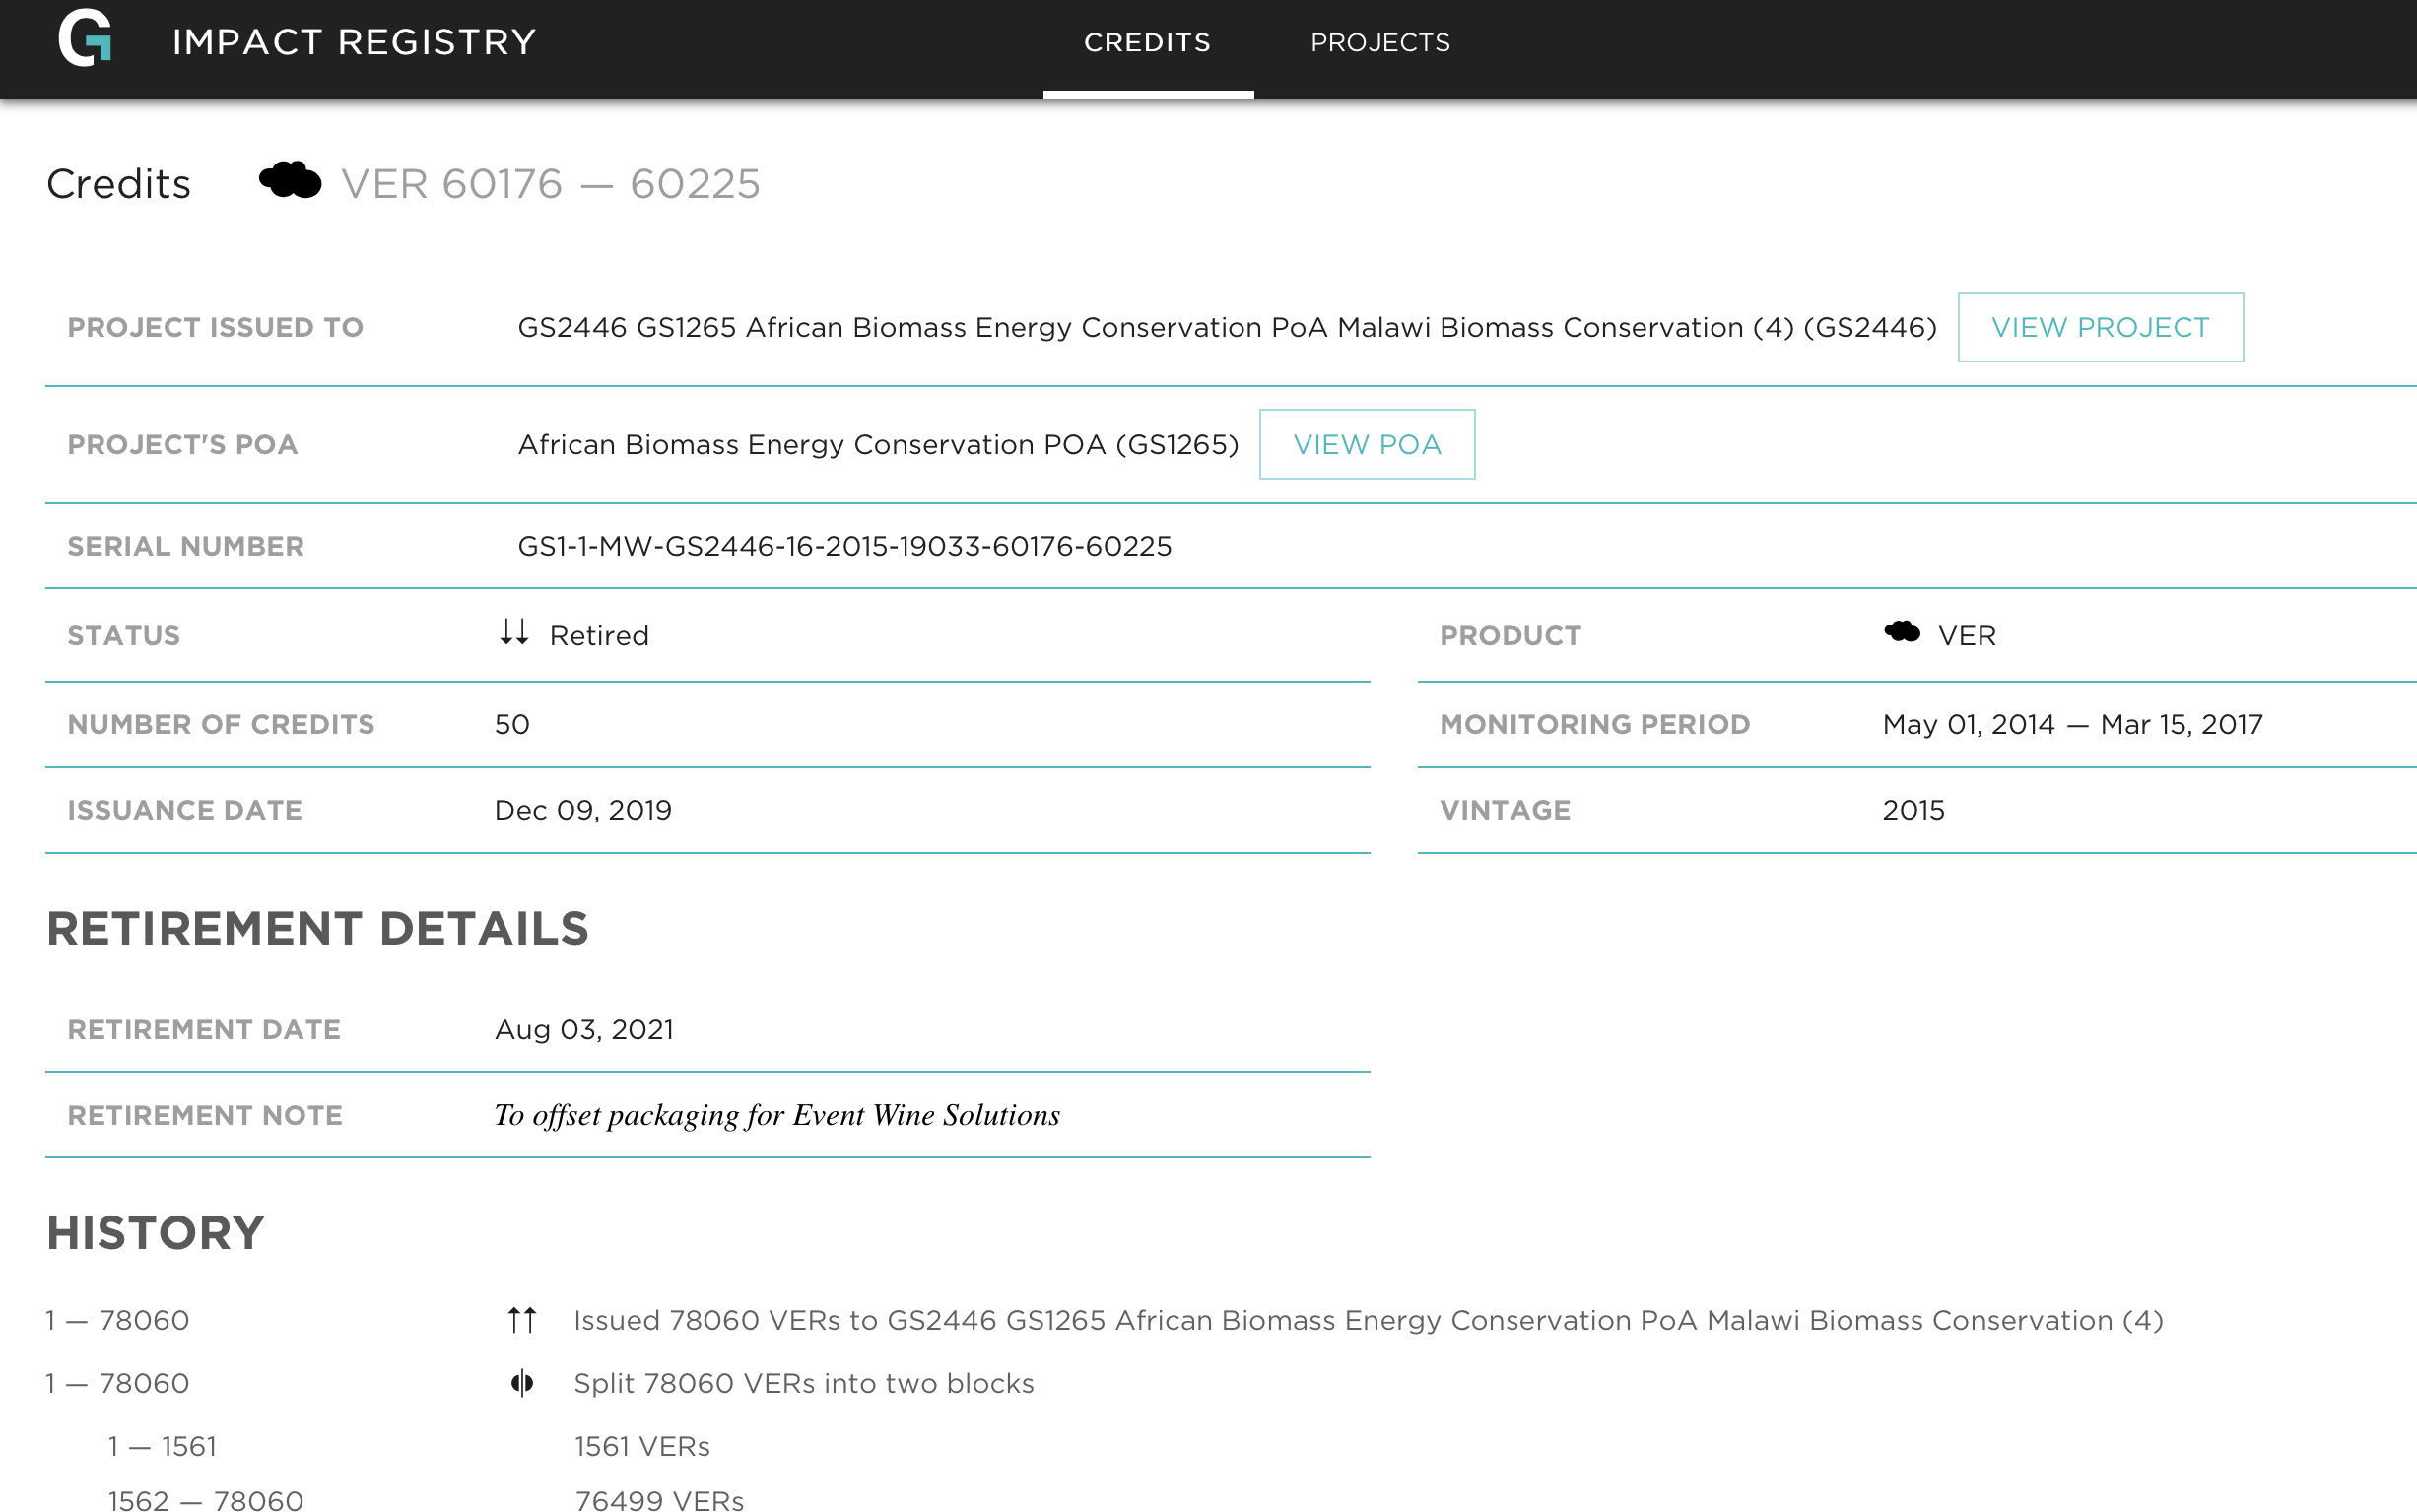
Task: Click the Issued 78060 VERs history entry
Action: click(1367, 1320)
